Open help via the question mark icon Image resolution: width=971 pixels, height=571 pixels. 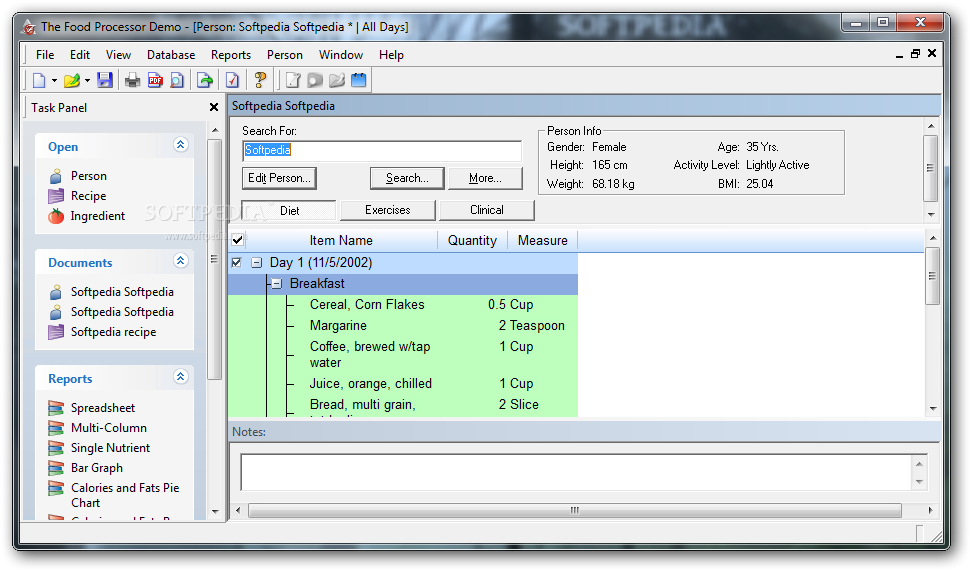tap(260, 80)
